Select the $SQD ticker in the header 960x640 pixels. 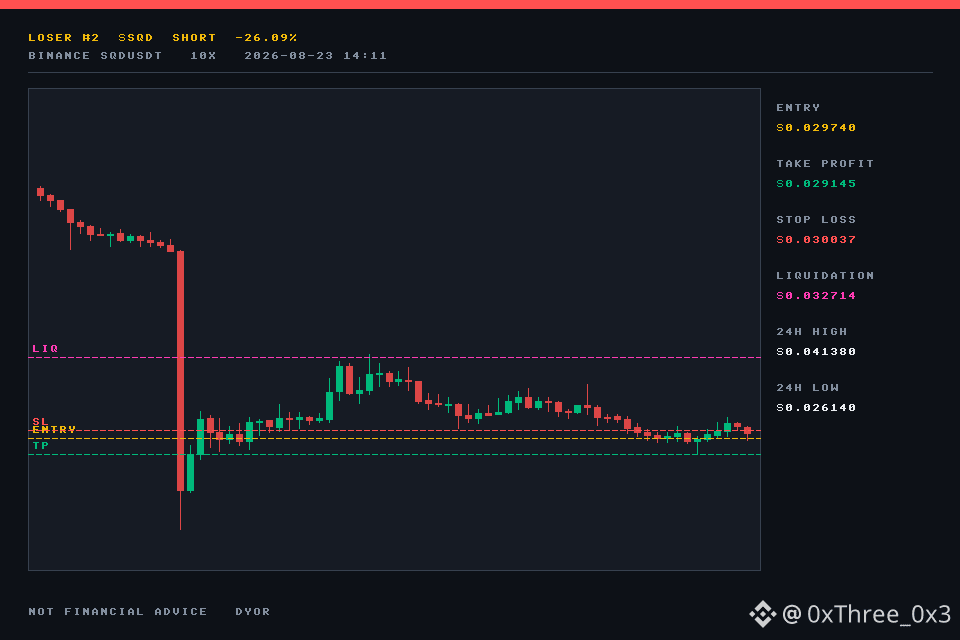point(135,37)
